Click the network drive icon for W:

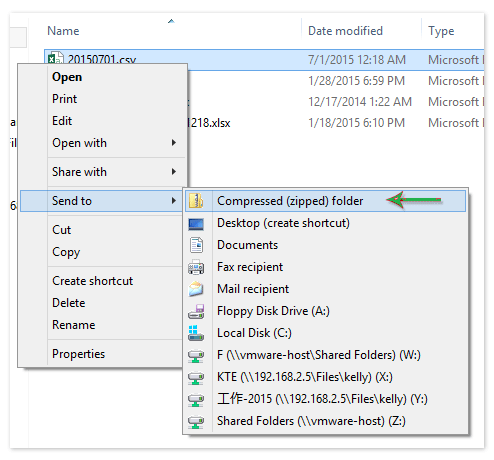point(196,356)
